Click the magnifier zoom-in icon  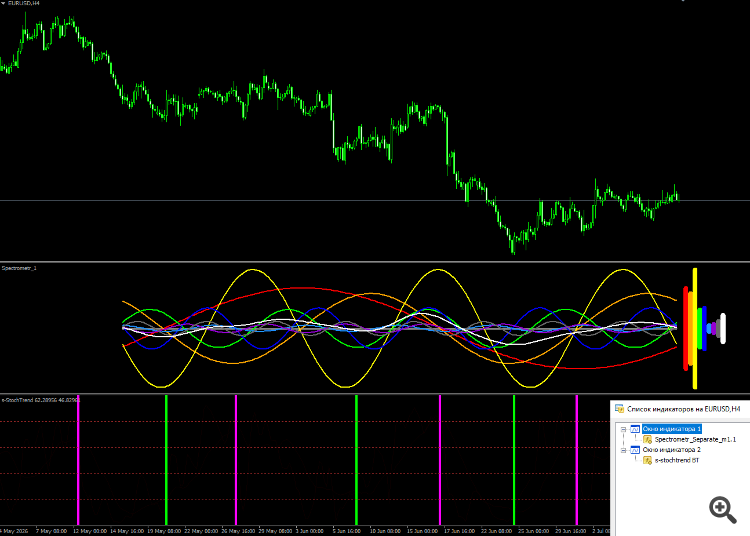pyautogui.click(x=722, y=509)
